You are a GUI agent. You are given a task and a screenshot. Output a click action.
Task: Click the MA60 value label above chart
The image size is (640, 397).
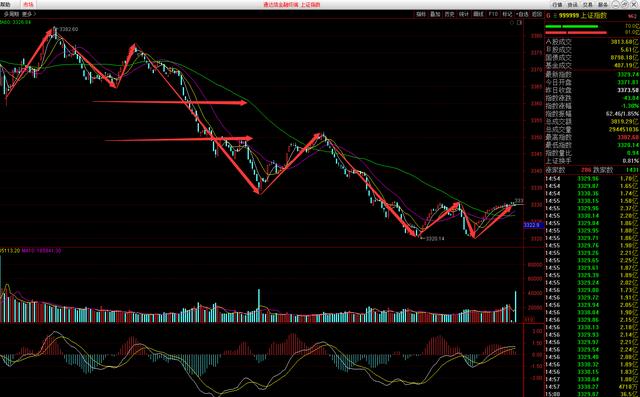15,22
